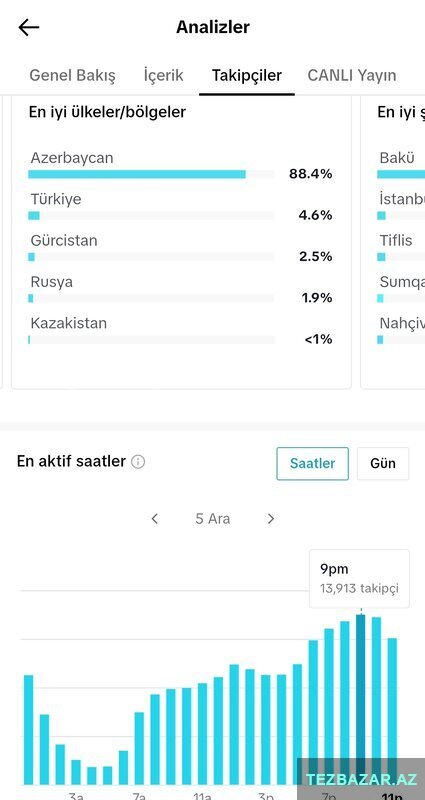The width and height of the screenshot is (425, 800).
Task: Switch chart to Gün view
Action: (x=383, y=464)
